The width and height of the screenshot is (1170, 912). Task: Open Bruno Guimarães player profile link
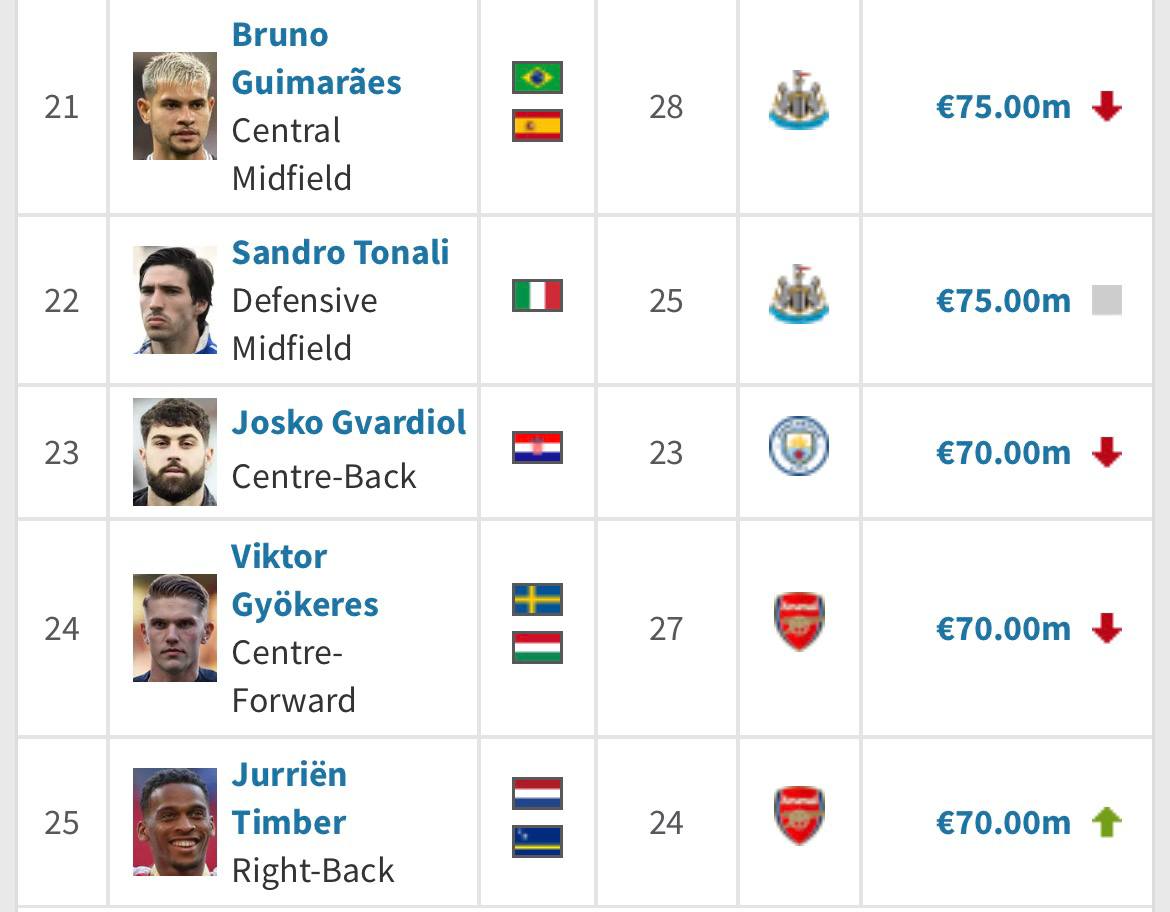(x=316, y=58)
